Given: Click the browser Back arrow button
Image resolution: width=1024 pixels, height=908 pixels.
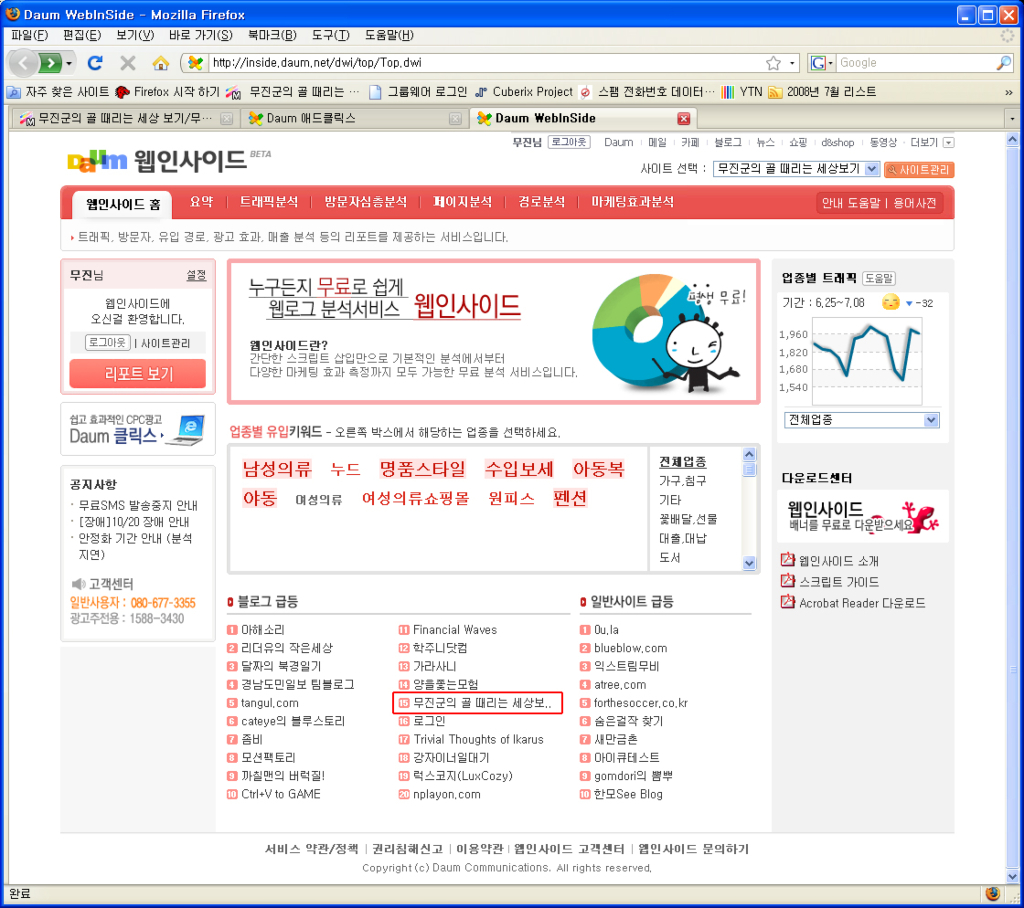Looking at the screenshot, I should [x=24, y=63].
